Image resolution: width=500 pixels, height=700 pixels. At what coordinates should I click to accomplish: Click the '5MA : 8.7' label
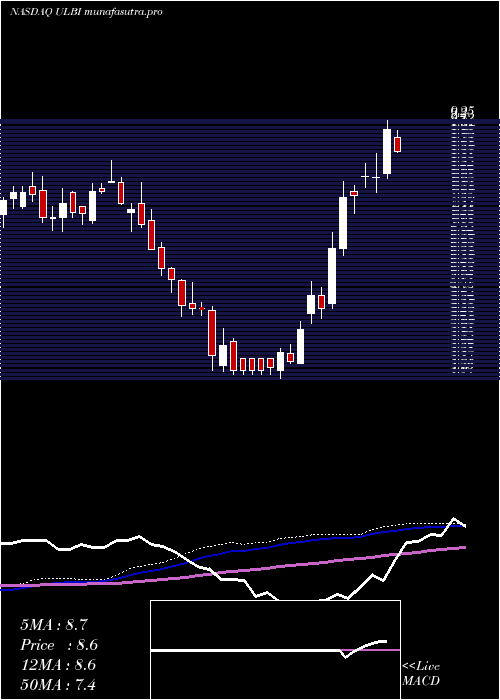tap(54, 625)
